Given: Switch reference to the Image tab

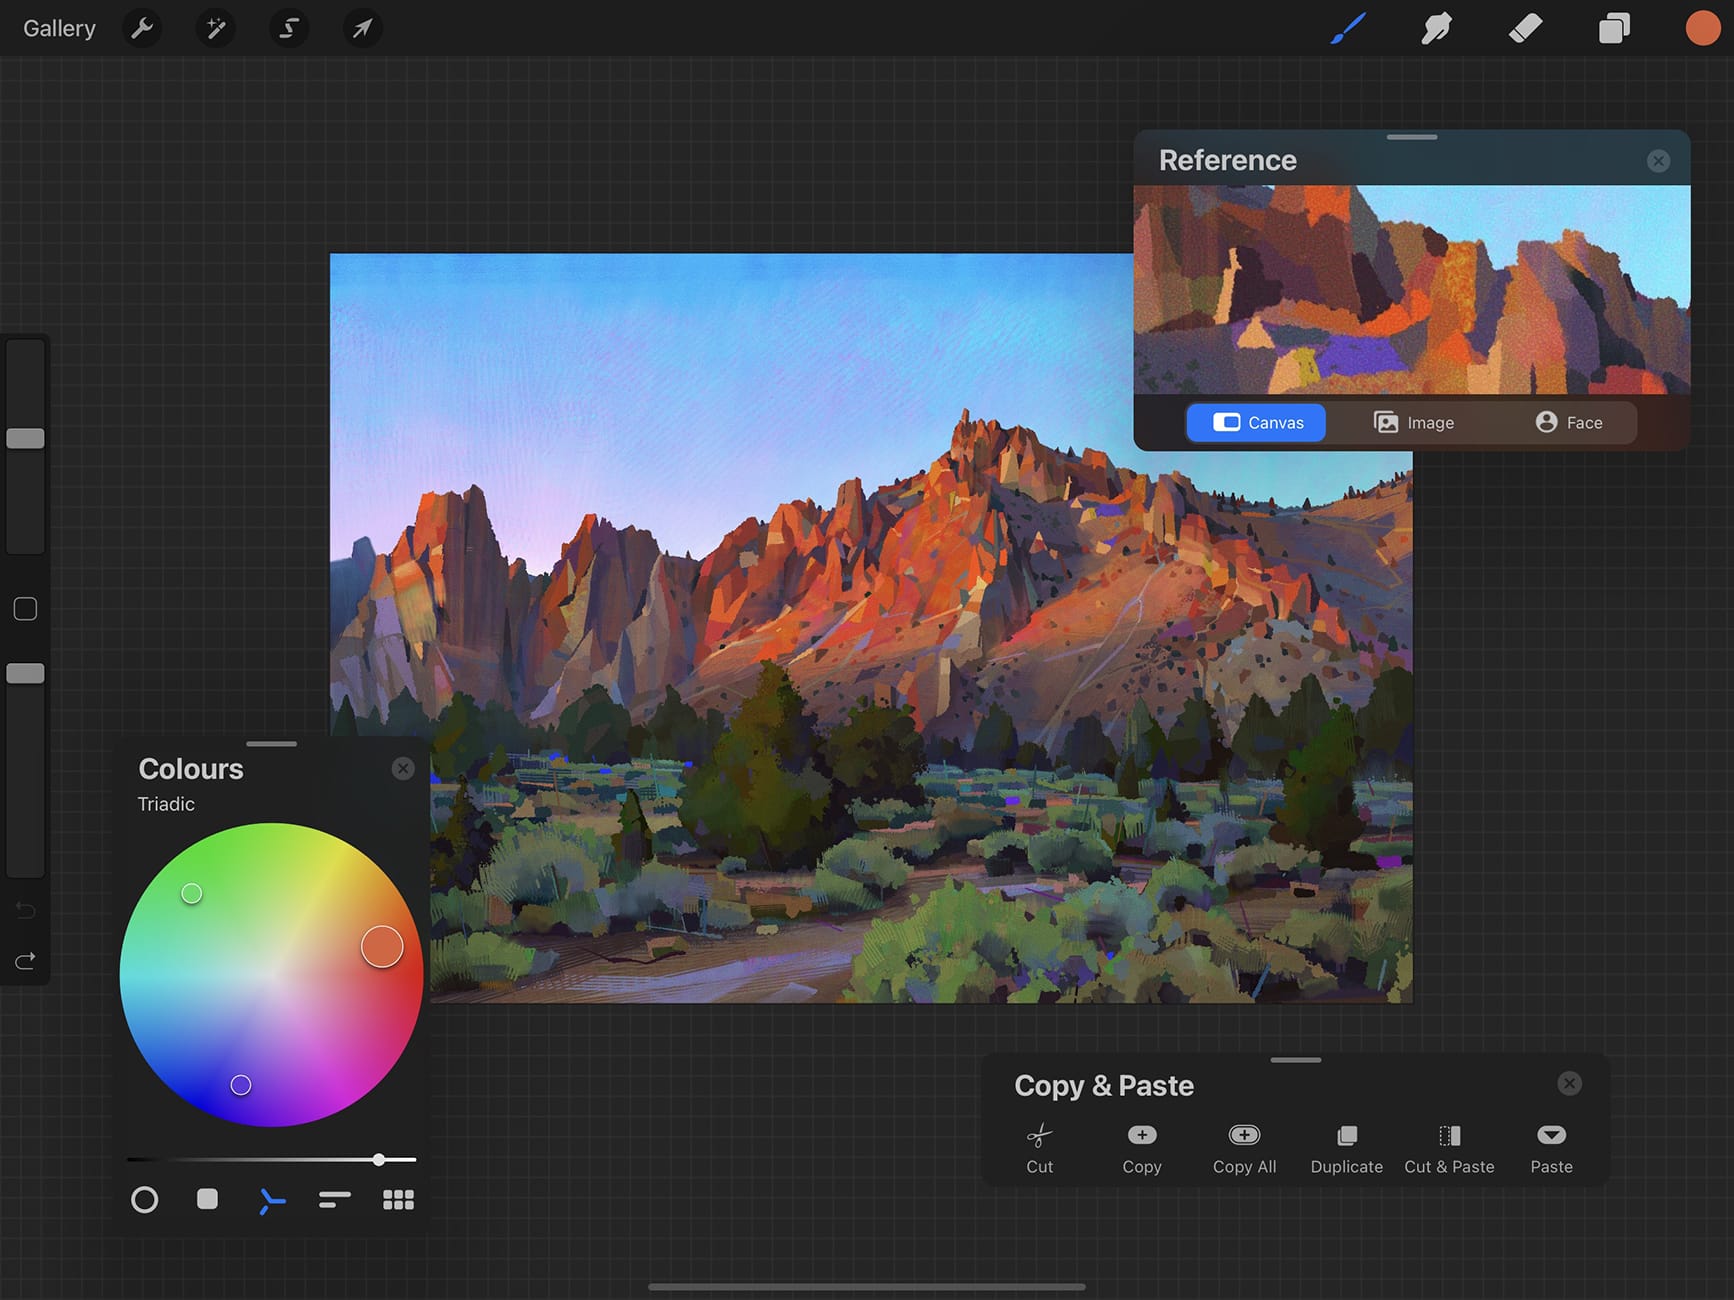Looking at the screenshot, I should pos(1413,422).
